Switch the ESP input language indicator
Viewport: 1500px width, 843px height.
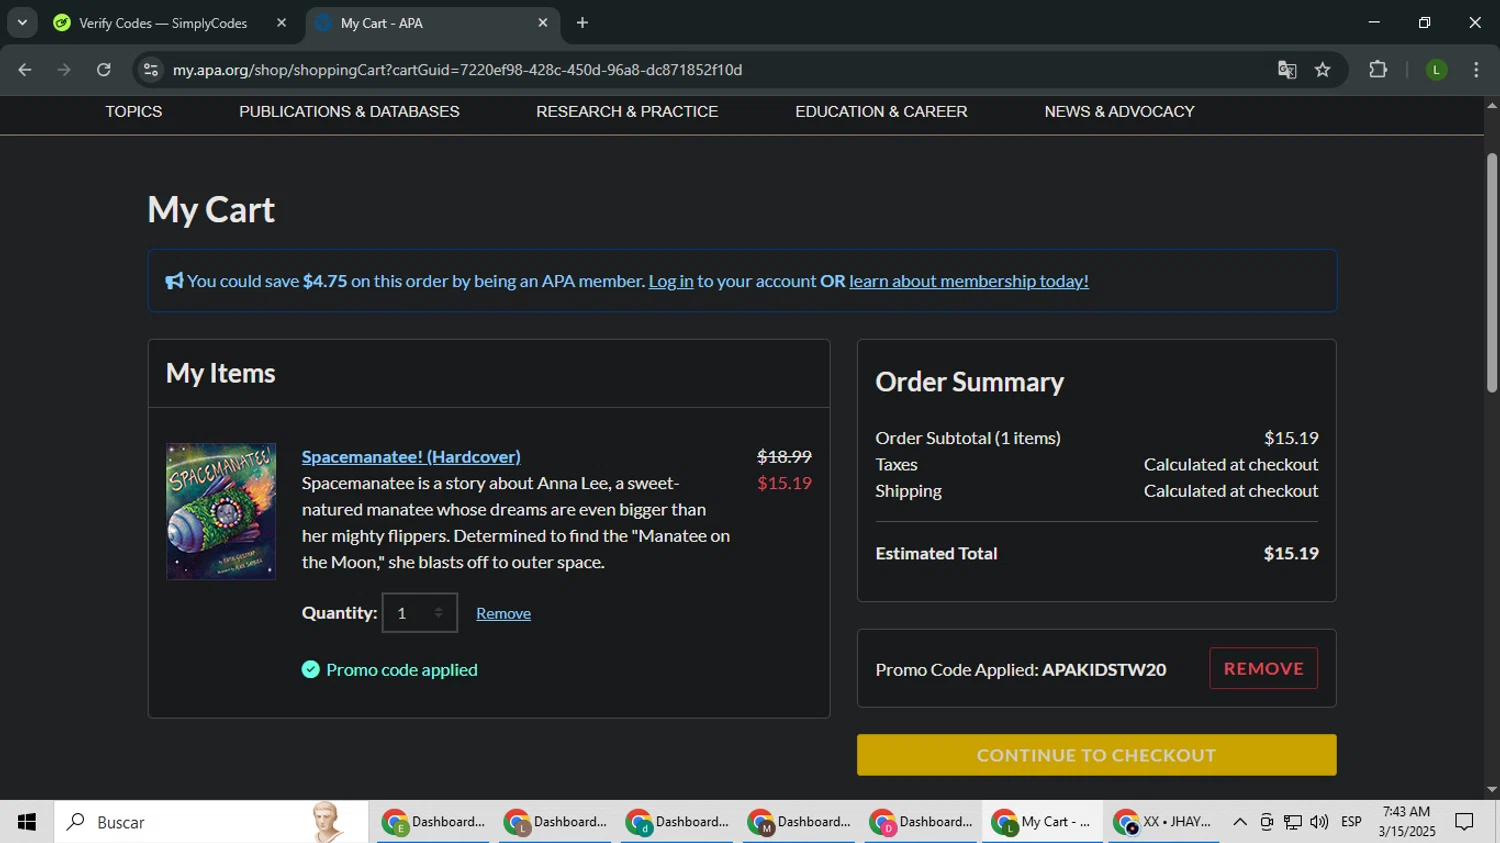[1351, 822]
